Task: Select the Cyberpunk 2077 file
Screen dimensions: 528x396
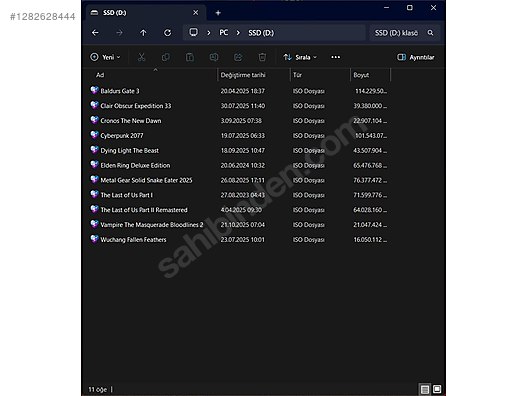Action: pos(122,135)
